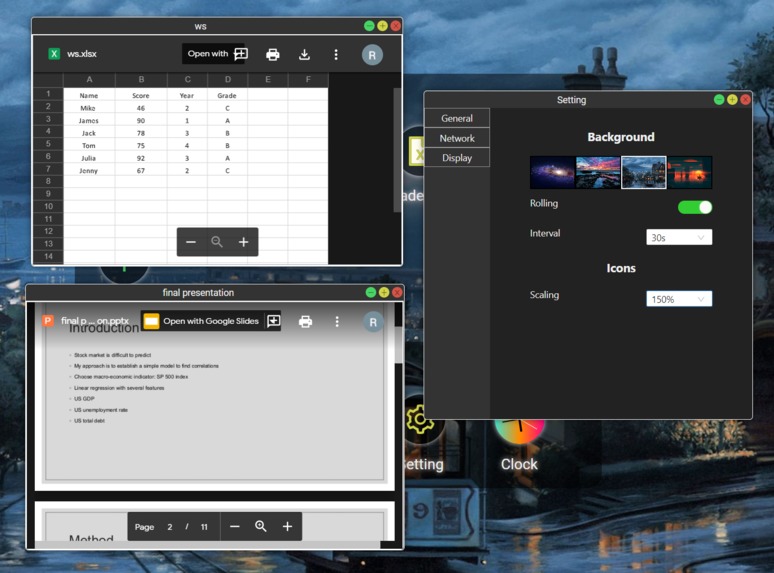Open the Scaling 150% dropdown
Viewport: 774px width, 573px height.
(679, 299)
